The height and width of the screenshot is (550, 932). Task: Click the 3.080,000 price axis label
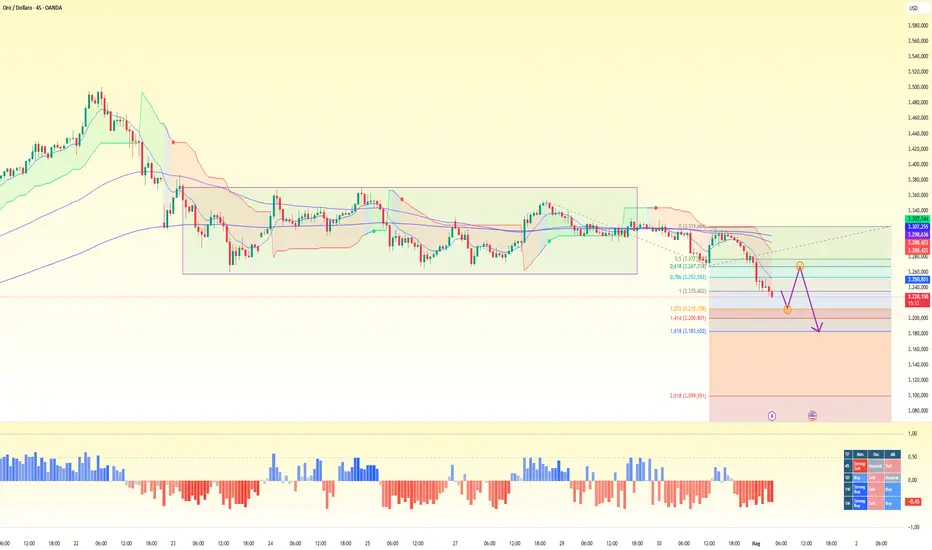[918, 411]
